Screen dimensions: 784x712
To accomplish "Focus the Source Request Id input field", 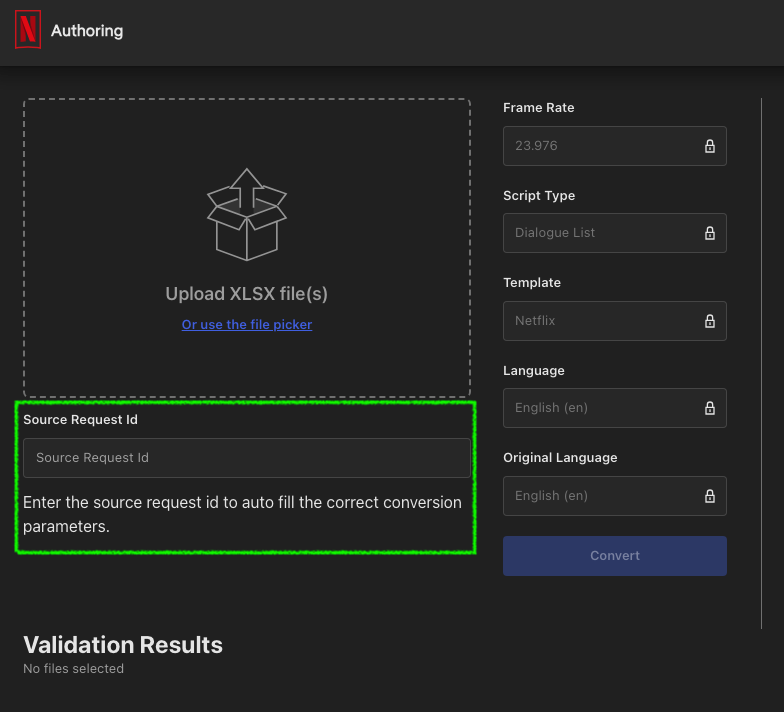I will point(246,458).
